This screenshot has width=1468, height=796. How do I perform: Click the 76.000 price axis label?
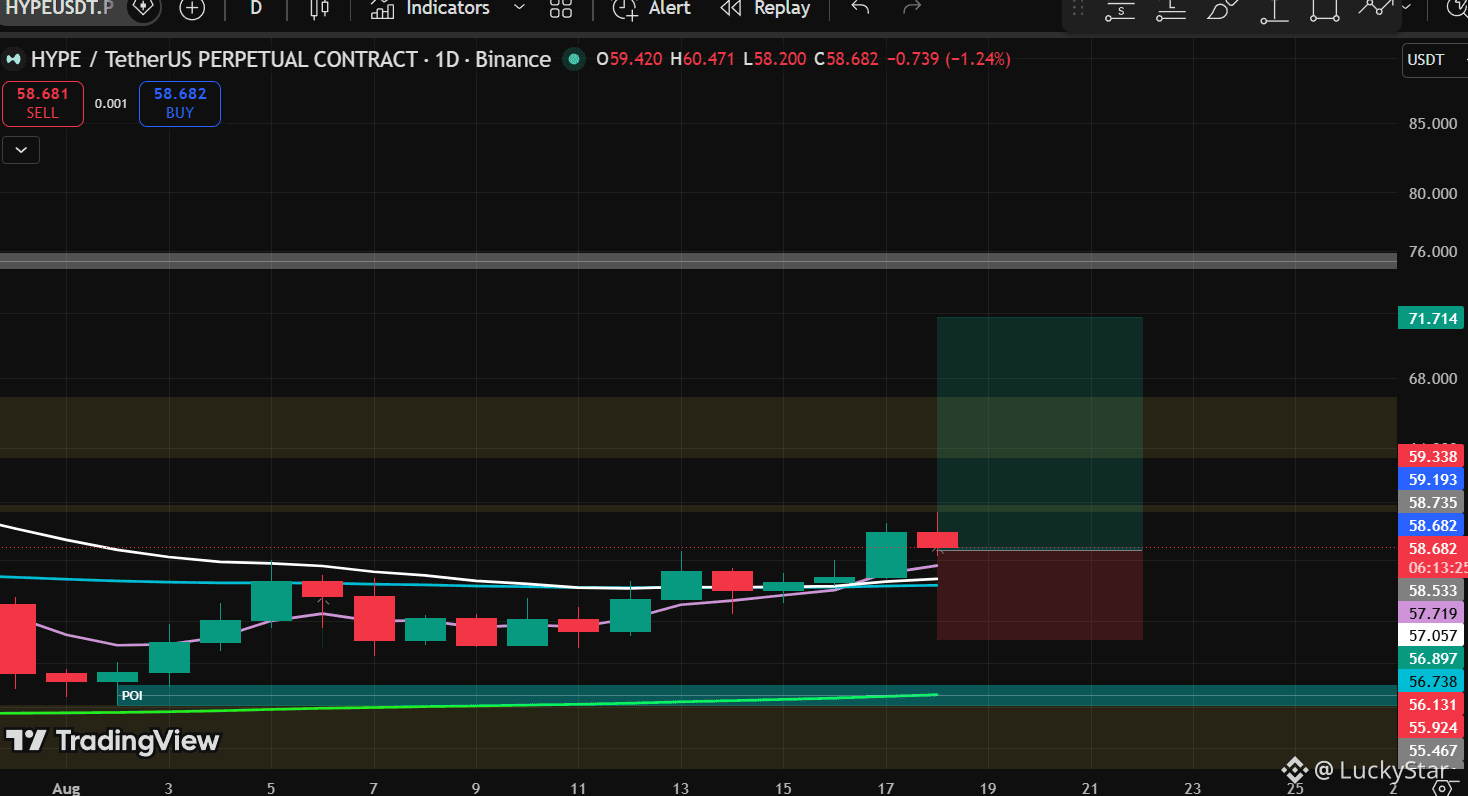pyautogui.click(x=1432, y=251)
